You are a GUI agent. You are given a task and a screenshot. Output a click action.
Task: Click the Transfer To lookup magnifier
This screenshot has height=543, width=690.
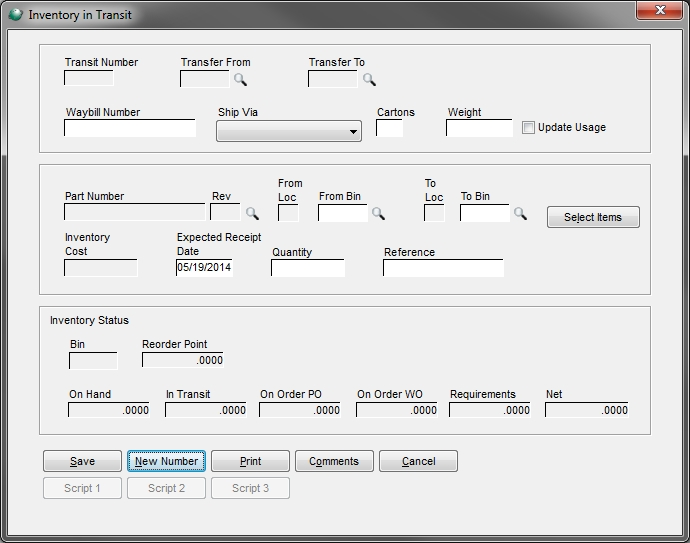[369, 80]
